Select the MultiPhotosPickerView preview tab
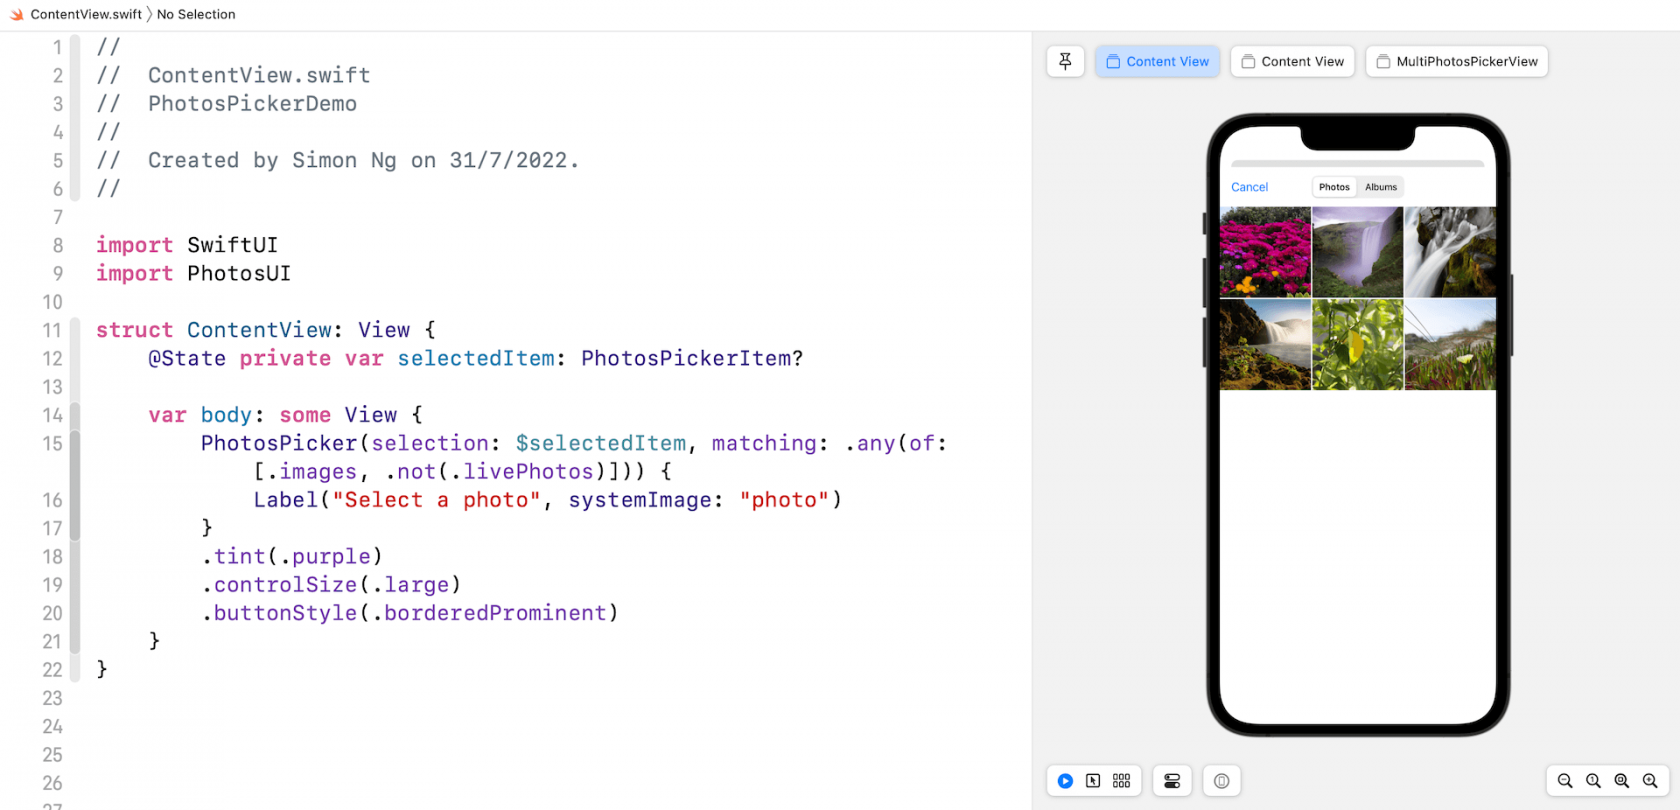This screenshot has width=1680, height=810. click(x=1456, y=61)
